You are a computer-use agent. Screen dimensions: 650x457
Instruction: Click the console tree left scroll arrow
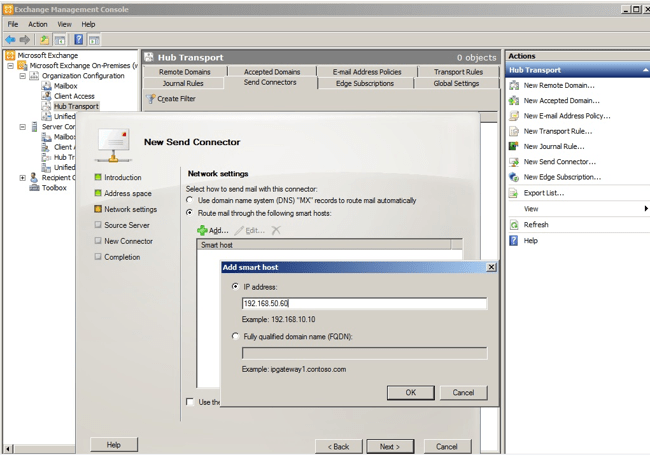coord(8,448)
